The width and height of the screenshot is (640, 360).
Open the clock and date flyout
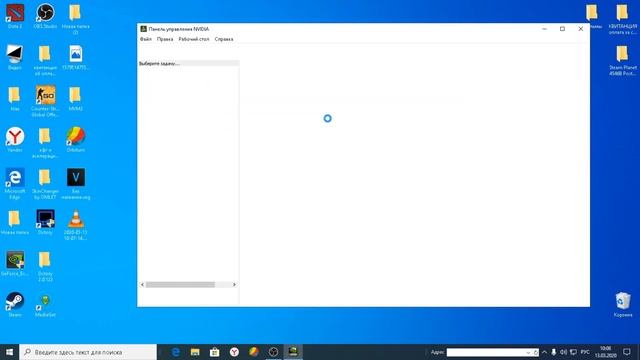coord(606,352)
